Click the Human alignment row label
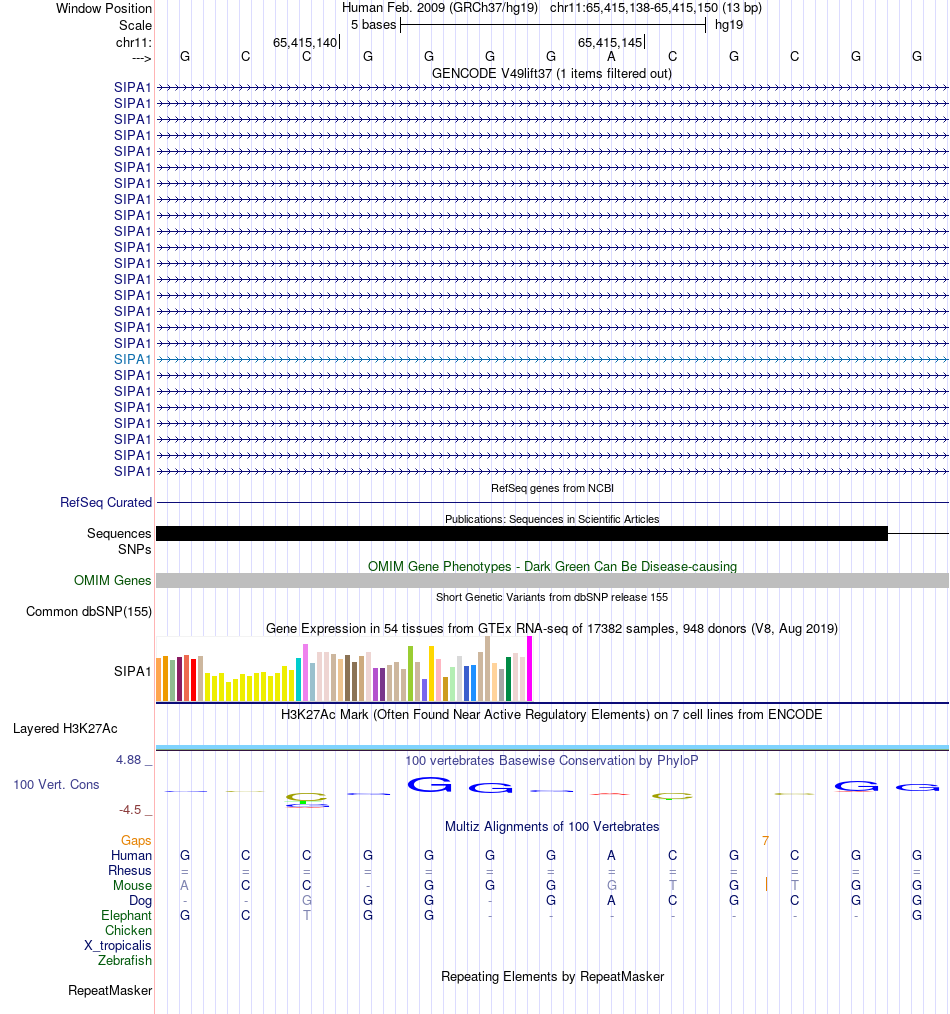Screen dimensions: 950x1014 point(131,856)
